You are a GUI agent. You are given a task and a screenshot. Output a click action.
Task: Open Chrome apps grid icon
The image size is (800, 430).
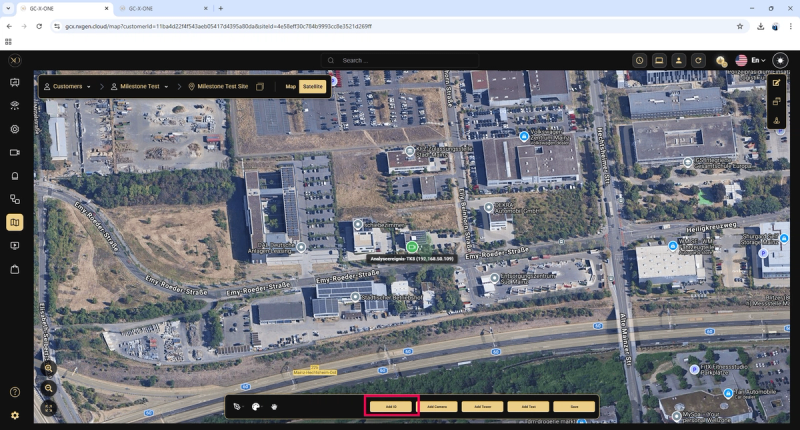[x=8, y=42]
